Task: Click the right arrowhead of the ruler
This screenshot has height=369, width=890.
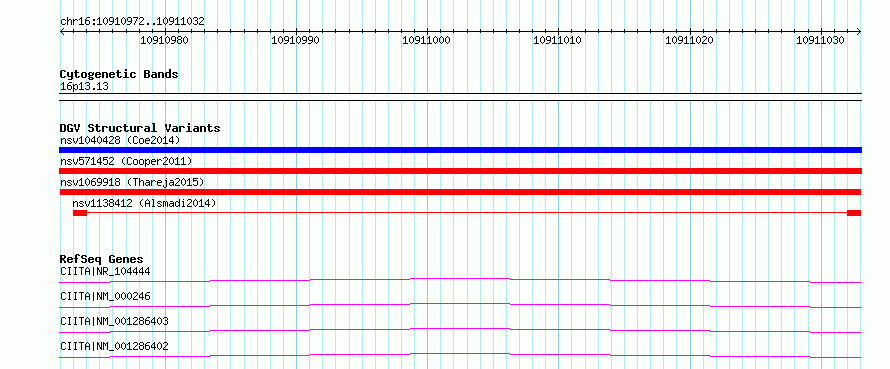Action: click(858, 32)
